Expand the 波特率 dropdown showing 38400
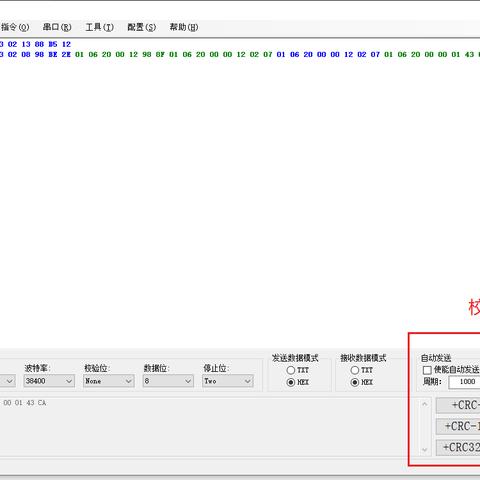 click(x=49, y=381)
